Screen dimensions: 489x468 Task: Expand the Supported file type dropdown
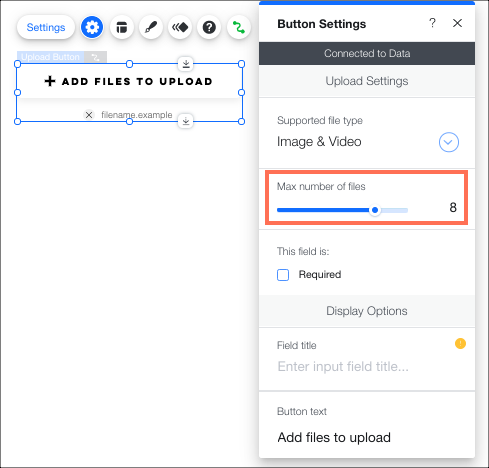tap(449, 142)
